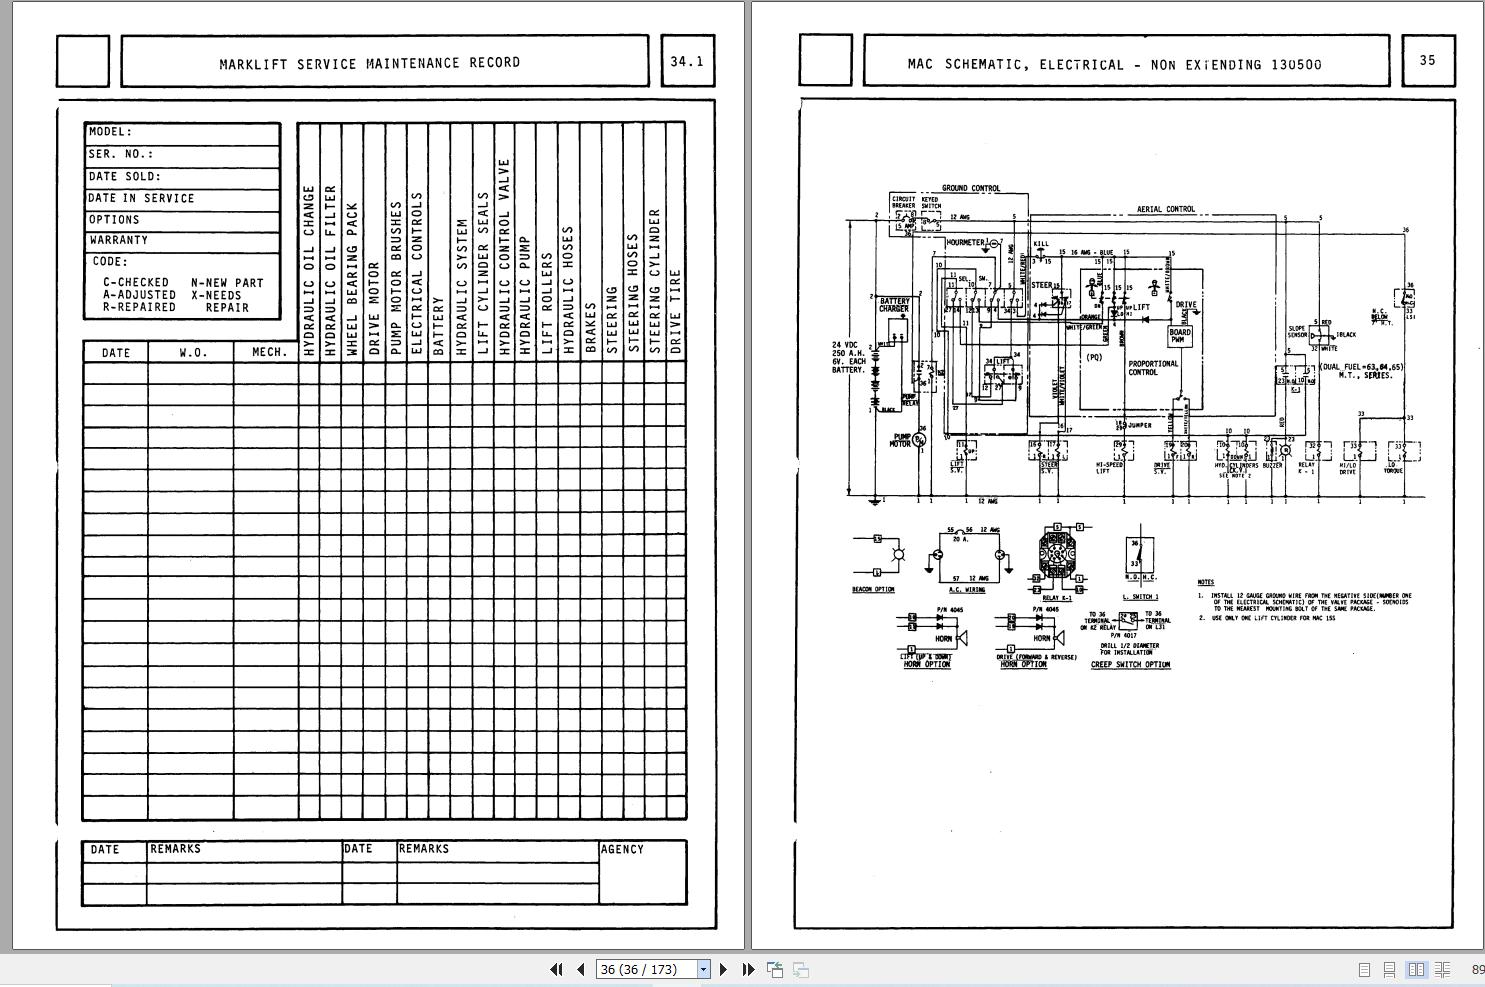Click the OPTIONS row in form
This screenshot has height=987, width=1485.
click(x=182, y=220)
